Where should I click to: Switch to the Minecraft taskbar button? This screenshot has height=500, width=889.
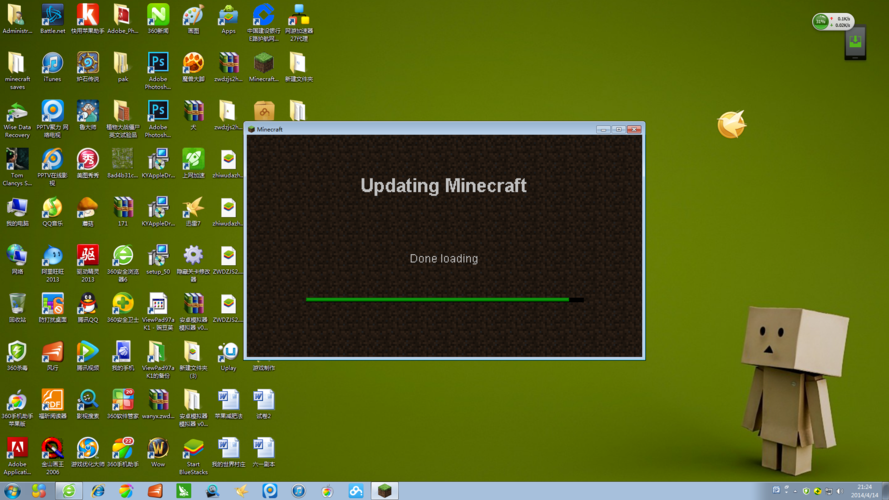point(384,491)
